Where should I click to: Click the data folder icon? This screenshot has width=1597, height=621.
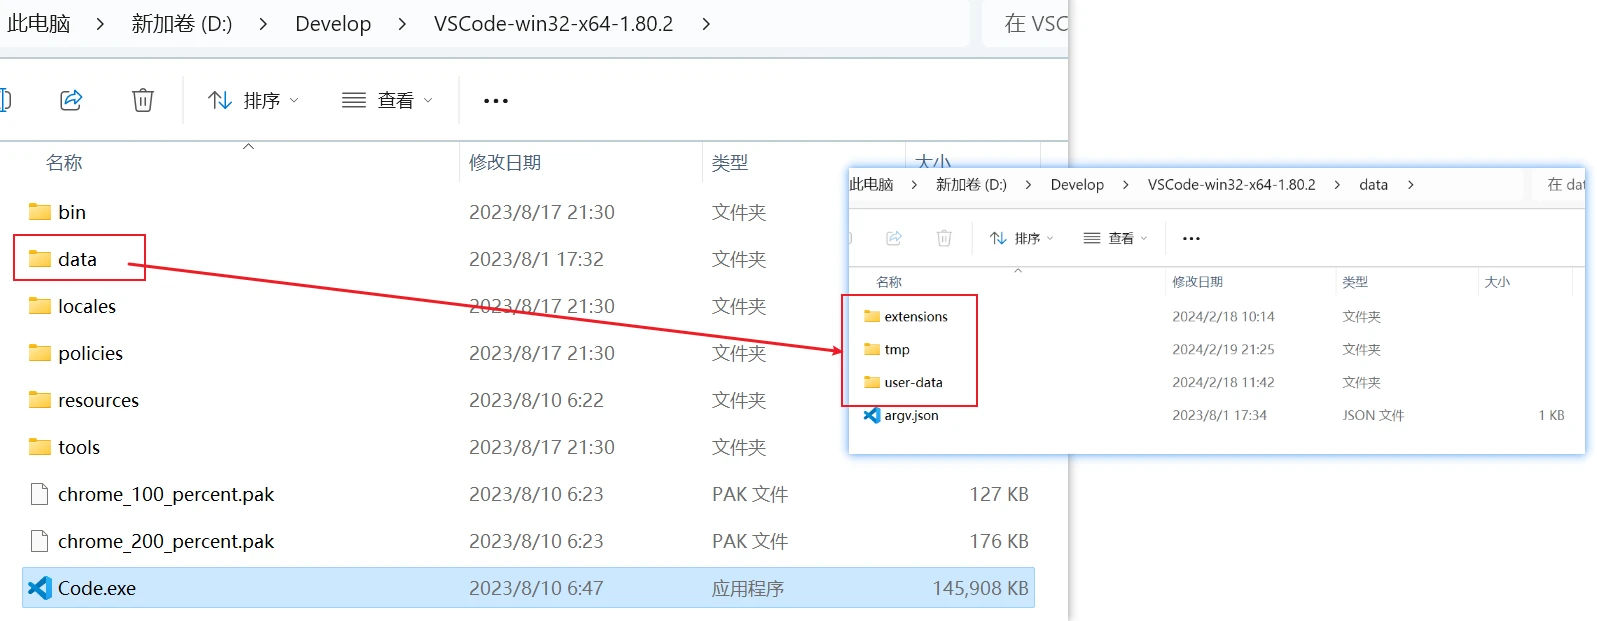click(40, 259)
